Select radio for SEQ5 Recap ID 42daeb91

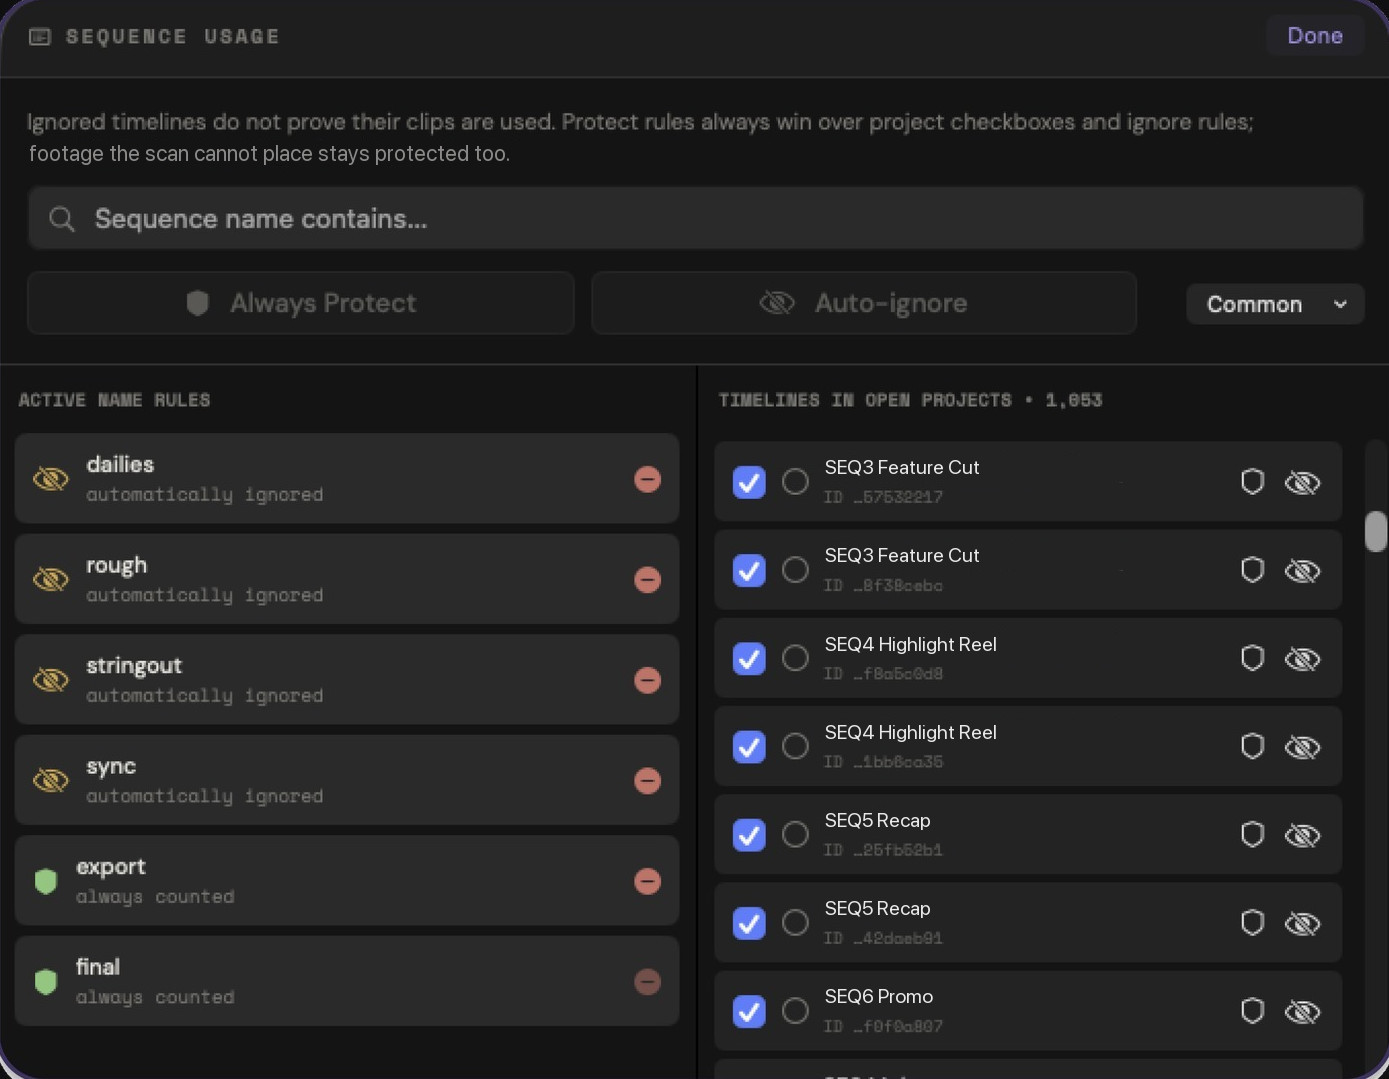[795, 922]
